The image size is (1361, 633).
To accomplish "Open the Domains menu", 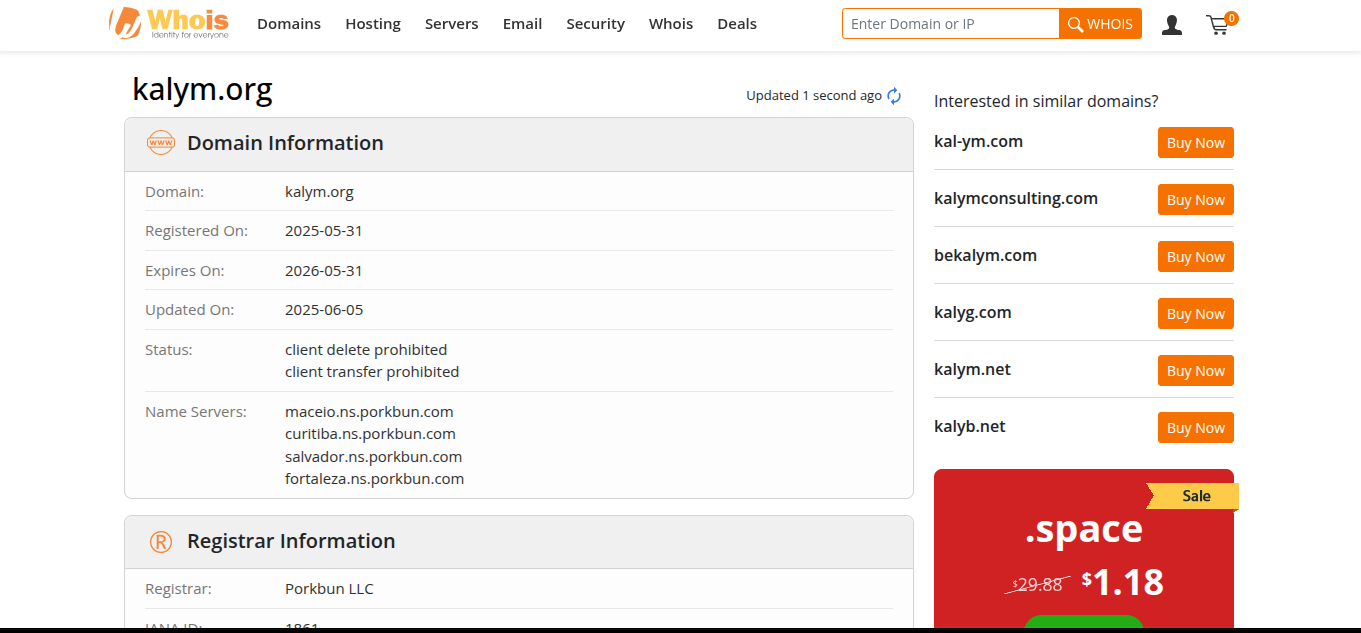I will (289, 24).
